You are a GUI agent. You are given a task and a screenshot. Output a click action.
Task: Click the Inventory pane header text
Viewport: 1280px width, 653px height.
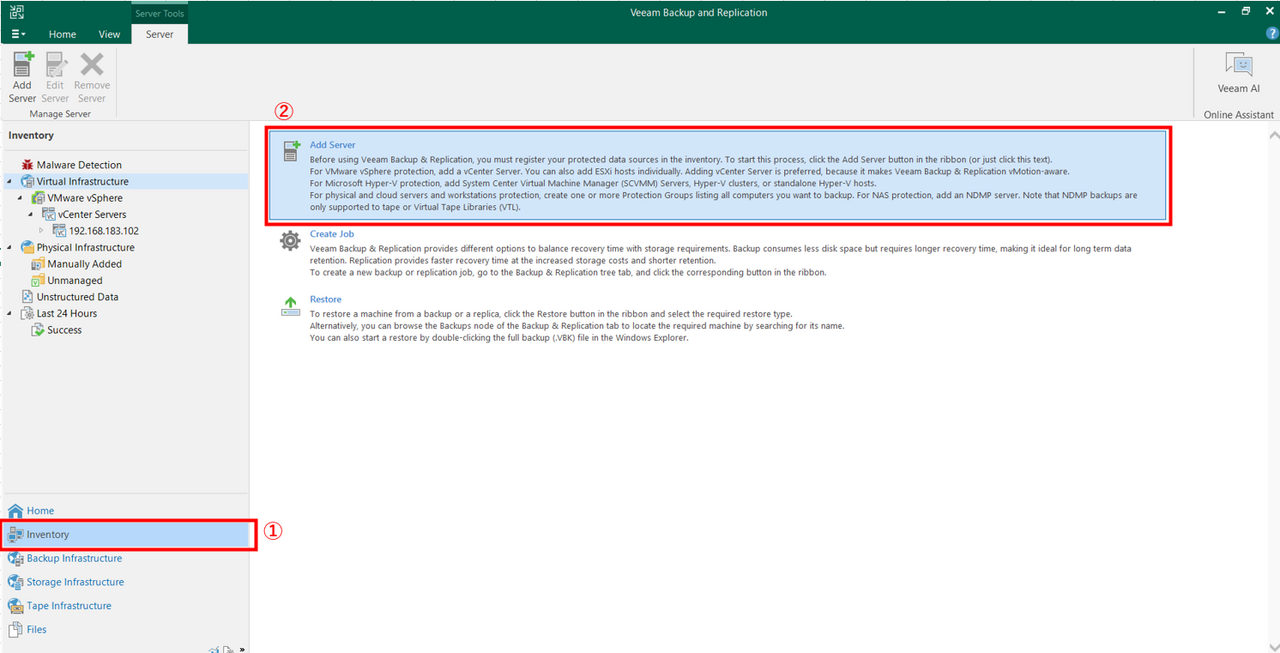[x=31, y=135]
